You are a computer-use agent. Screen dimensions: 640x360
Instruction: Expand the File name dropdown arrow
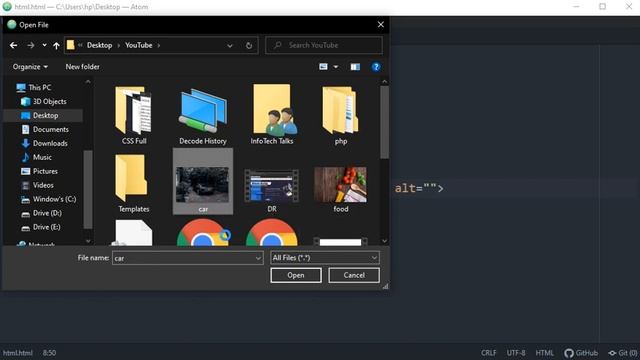[258, 258]
